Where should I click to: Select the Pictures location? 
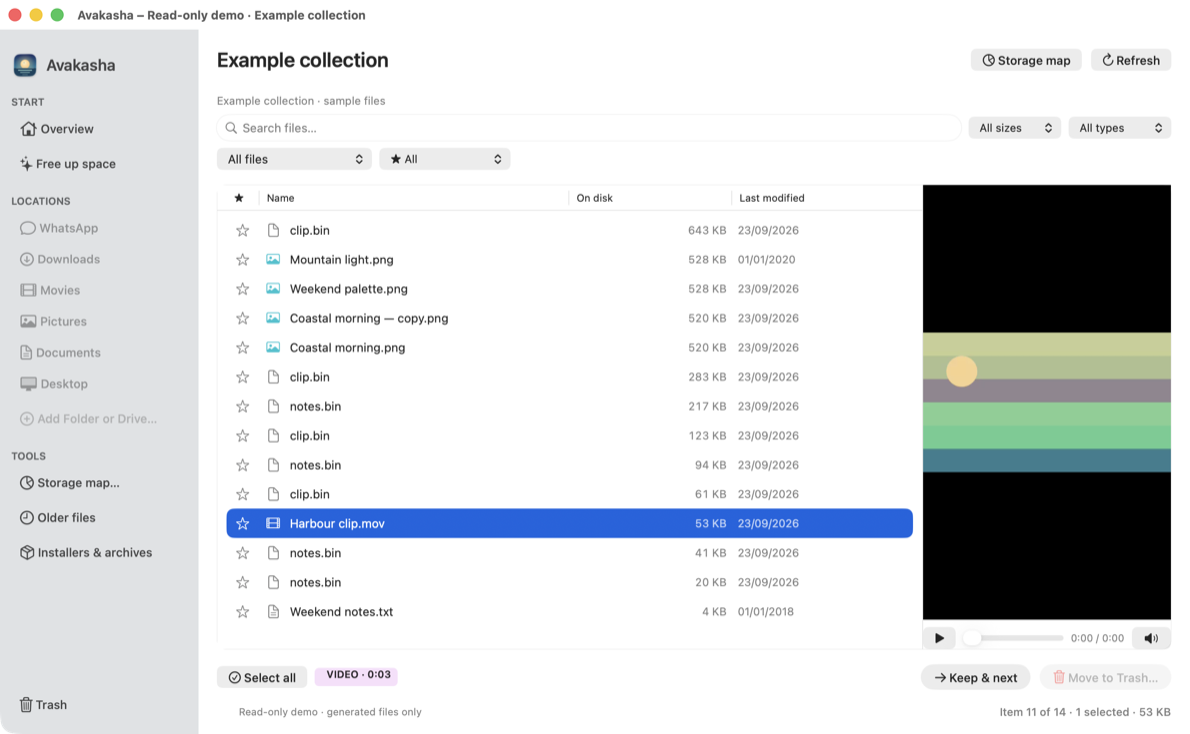[x=53, y=321]
